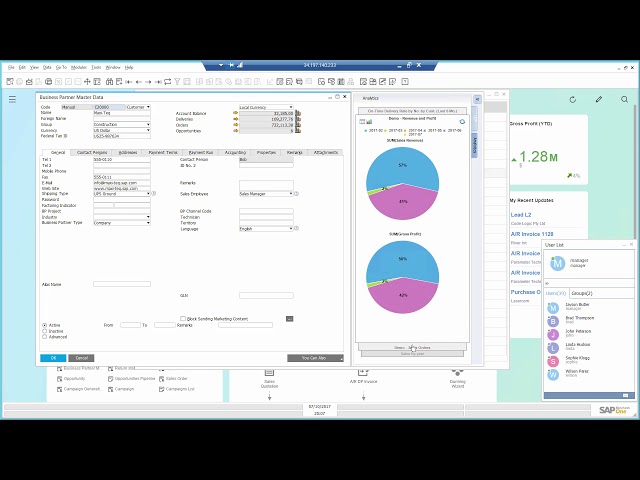Click the Add record toolbar icon
Viewport: 640px width, 480px height.
[x=119, y=82]
